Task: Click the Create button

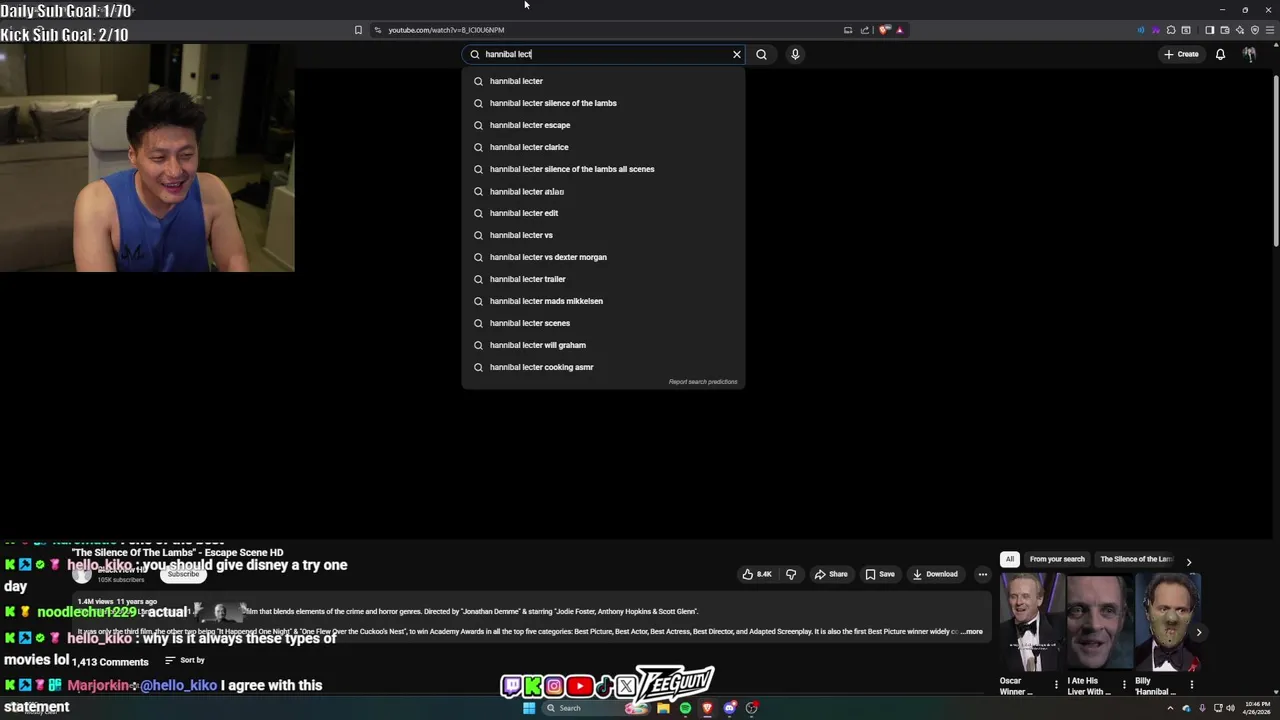Action: [1181, 54]
